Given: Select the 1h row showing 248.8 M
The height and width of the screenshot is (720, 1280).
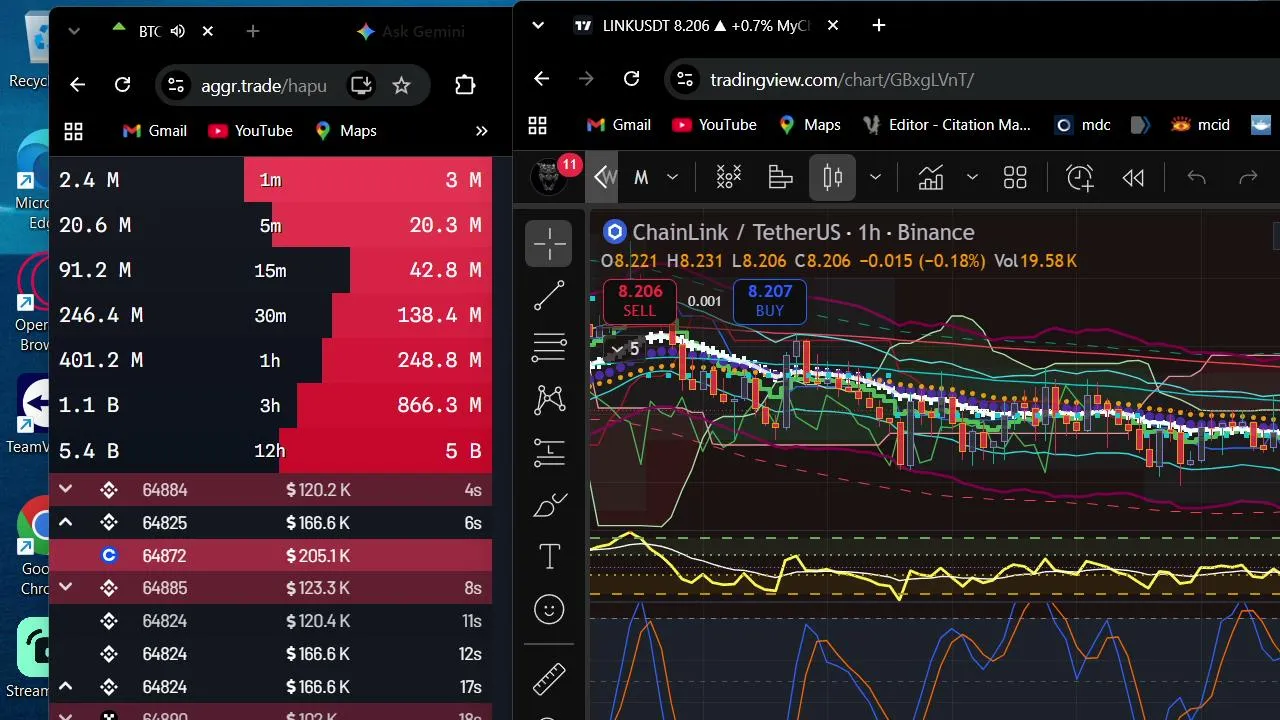Looking at the screenshot, I should [270, 360].
